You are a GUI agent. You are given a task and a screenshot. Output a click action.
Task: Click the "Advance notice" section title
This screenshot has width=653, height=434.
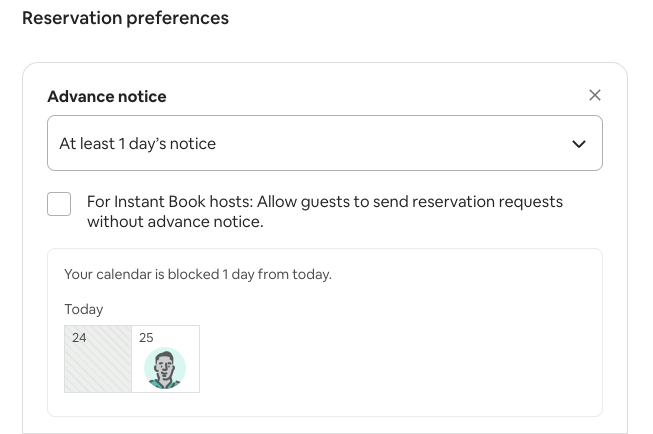click(107, 97)
